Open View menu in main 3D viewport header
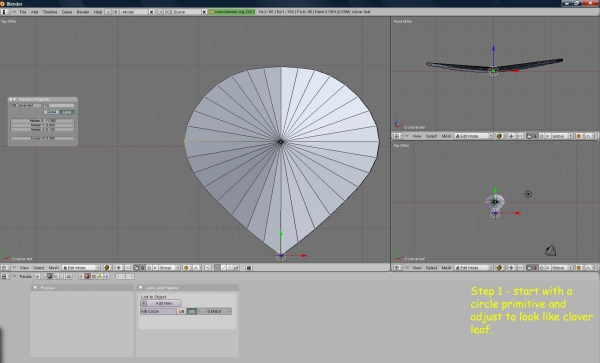This screenshot has height=363, width=600. click(x=24, y=268)
